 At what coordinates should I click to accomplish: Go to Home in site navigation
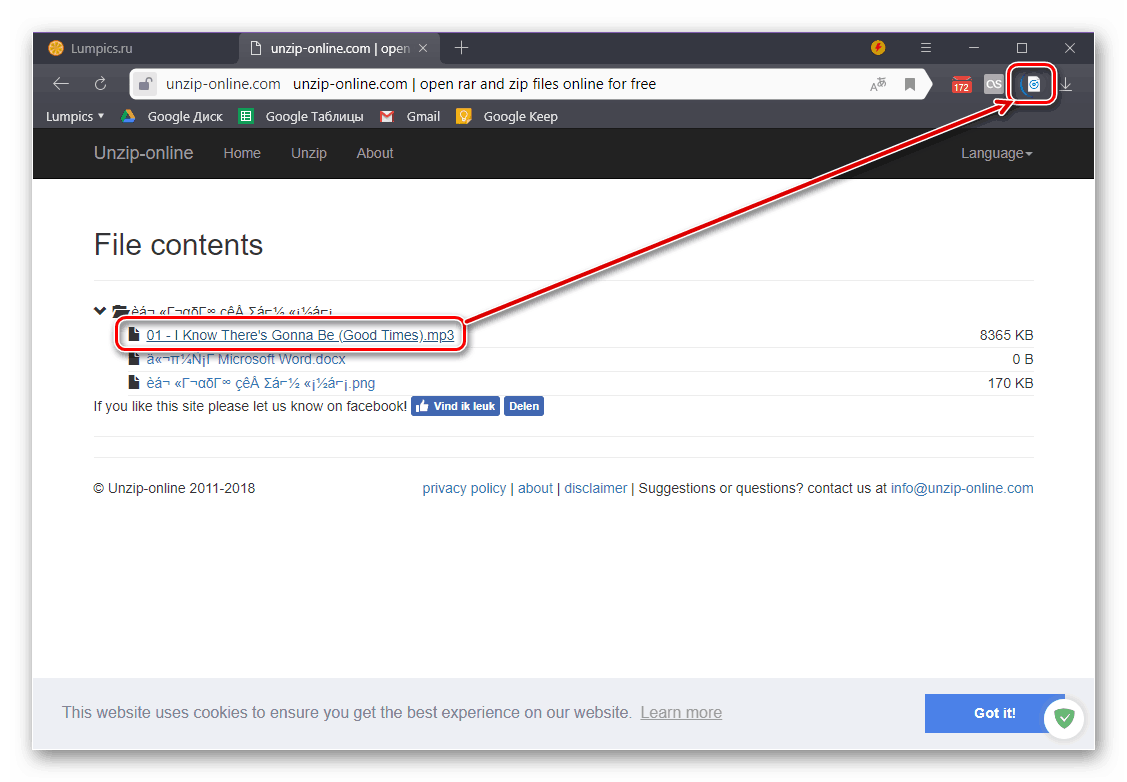[242, 153]
